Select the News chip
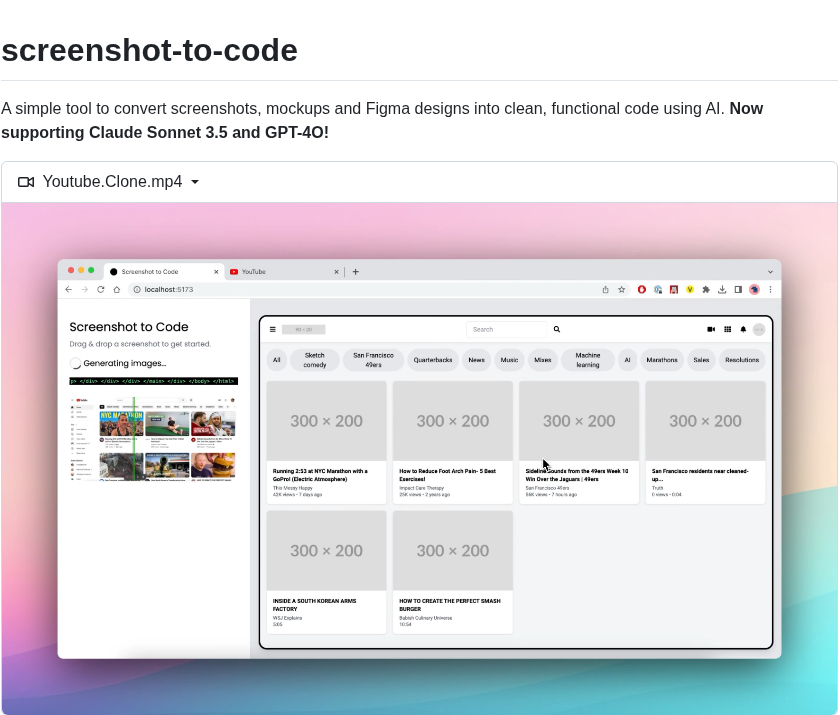The image size is (840, 715). pyautogui.click(x=476, y=360)
